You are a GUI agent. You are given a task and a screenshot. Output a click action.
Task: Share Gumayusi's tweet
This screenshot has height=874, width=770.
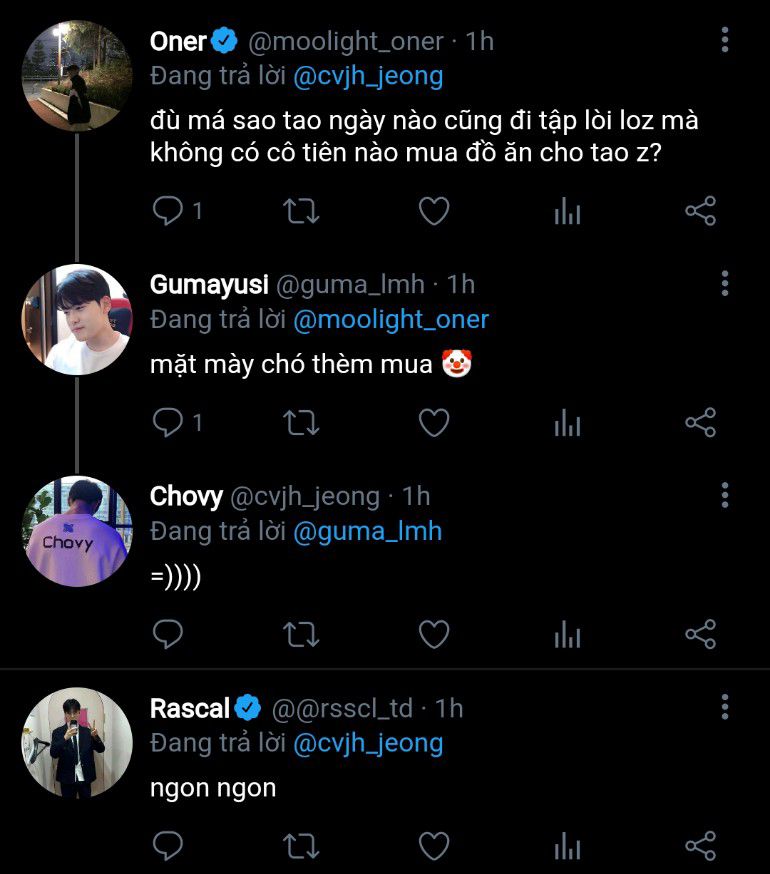700,423
